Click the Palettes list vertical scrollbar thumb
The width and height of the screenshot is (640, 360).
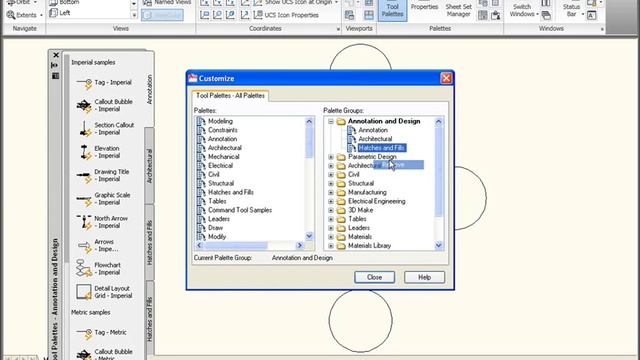(x=309, y=142)
